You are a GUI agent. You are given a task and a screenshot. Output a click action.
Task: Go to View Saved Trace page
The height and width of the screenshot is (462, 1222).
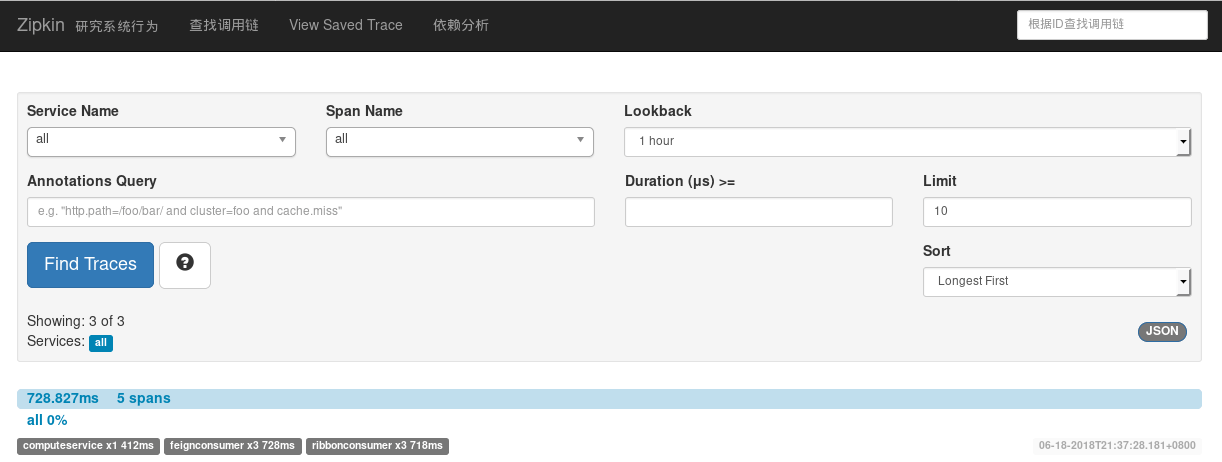[346, 25]
